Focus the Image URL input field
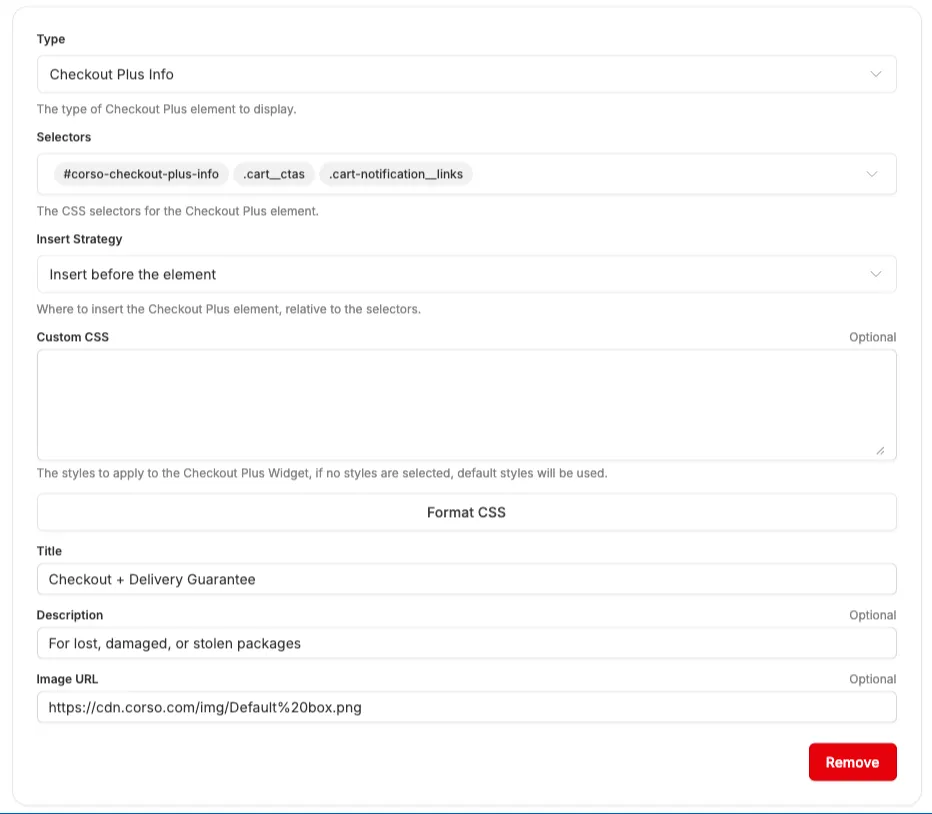 466,707
